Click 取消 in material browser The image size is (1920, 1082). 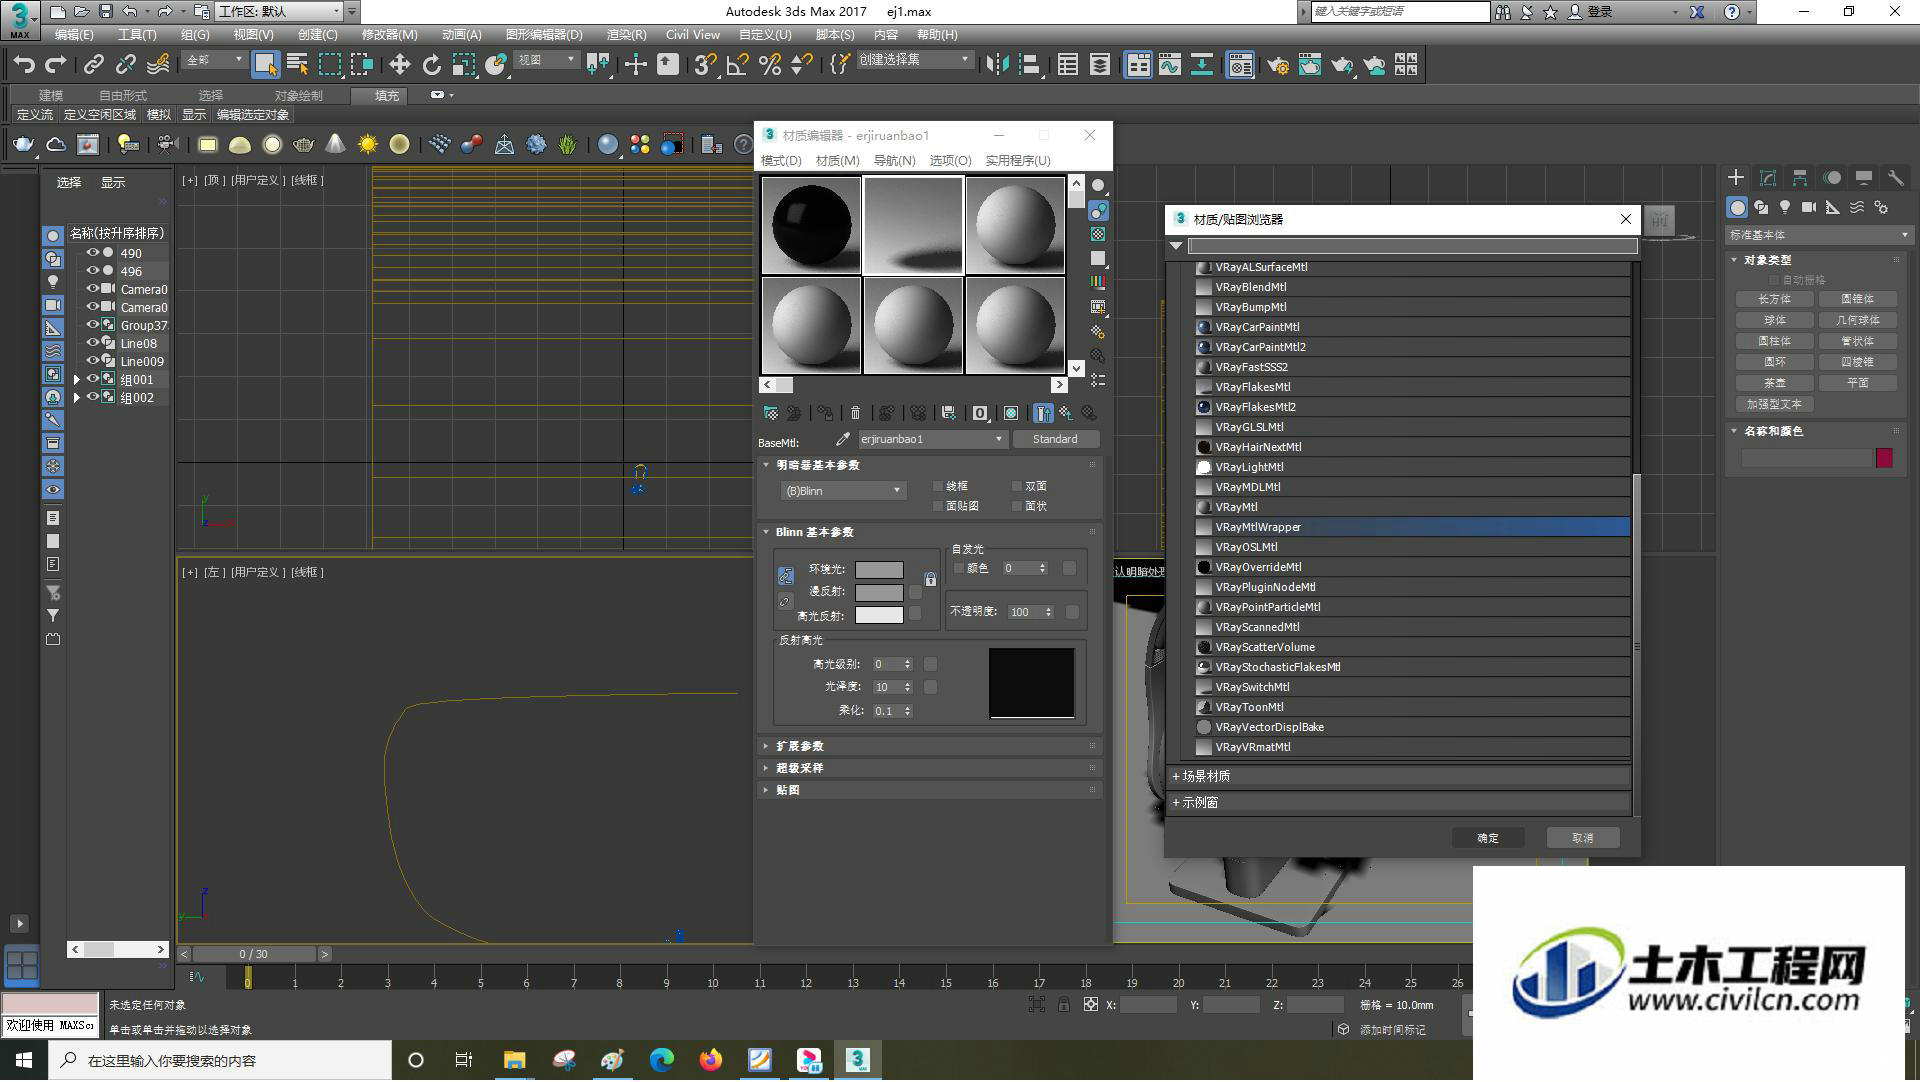tap(1582, 838)
